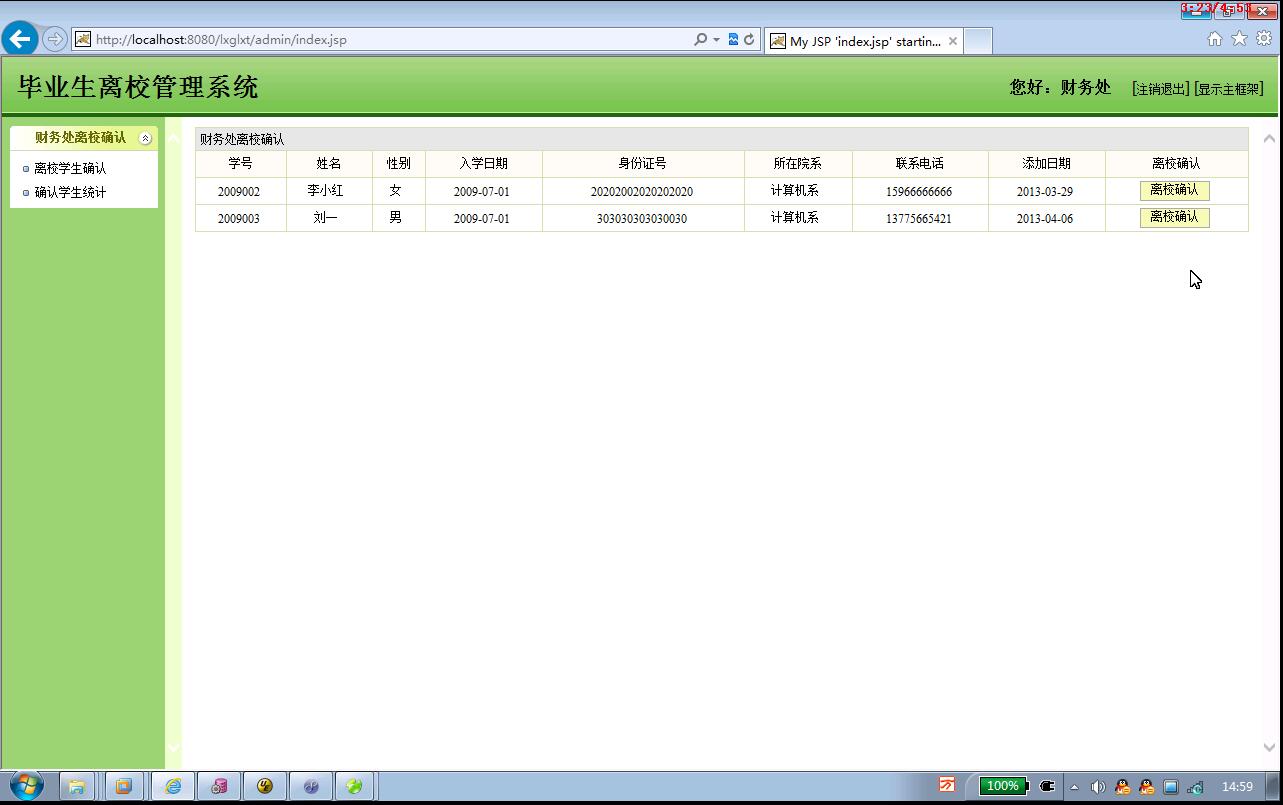This screenshot has height=805, width=1283.
Task: Click student ID cell 2009002
Action: [239, 191]
